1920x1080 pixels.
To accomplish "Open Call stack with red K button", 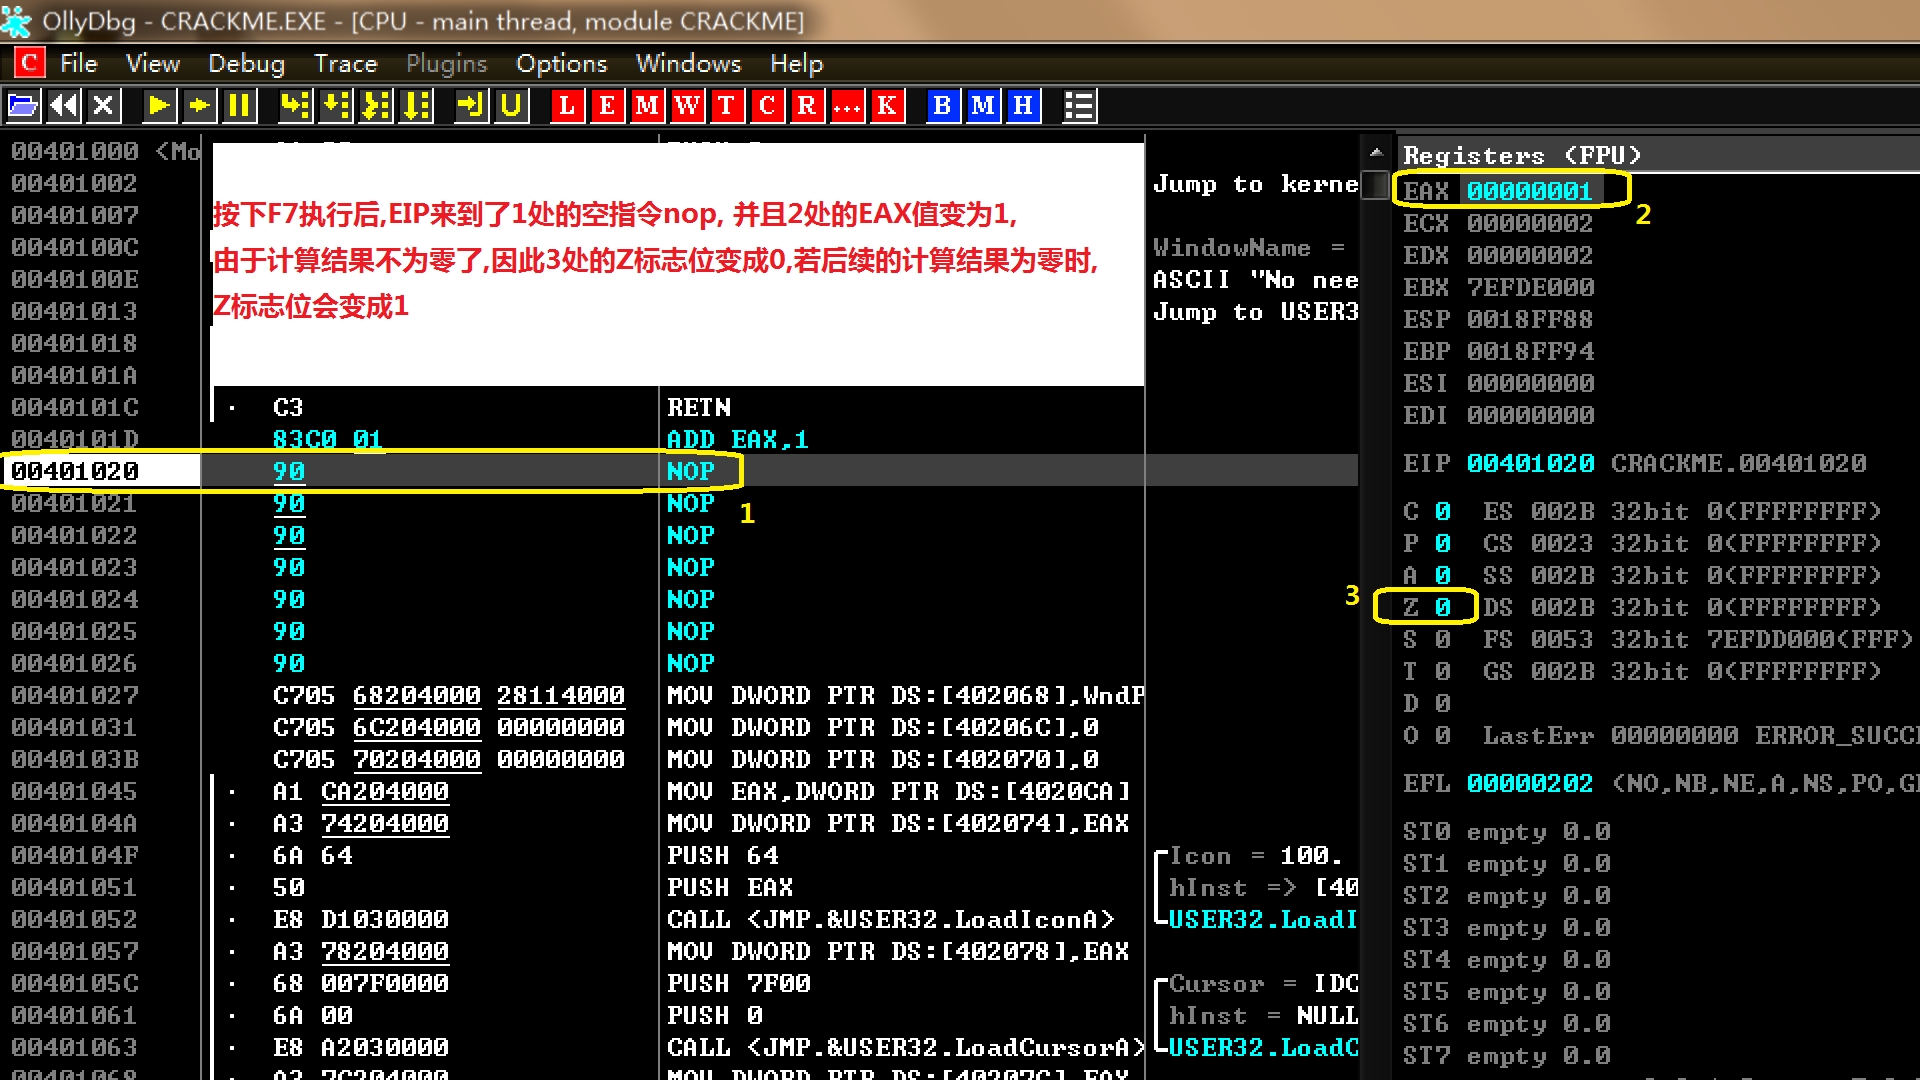I will (887, 105).
